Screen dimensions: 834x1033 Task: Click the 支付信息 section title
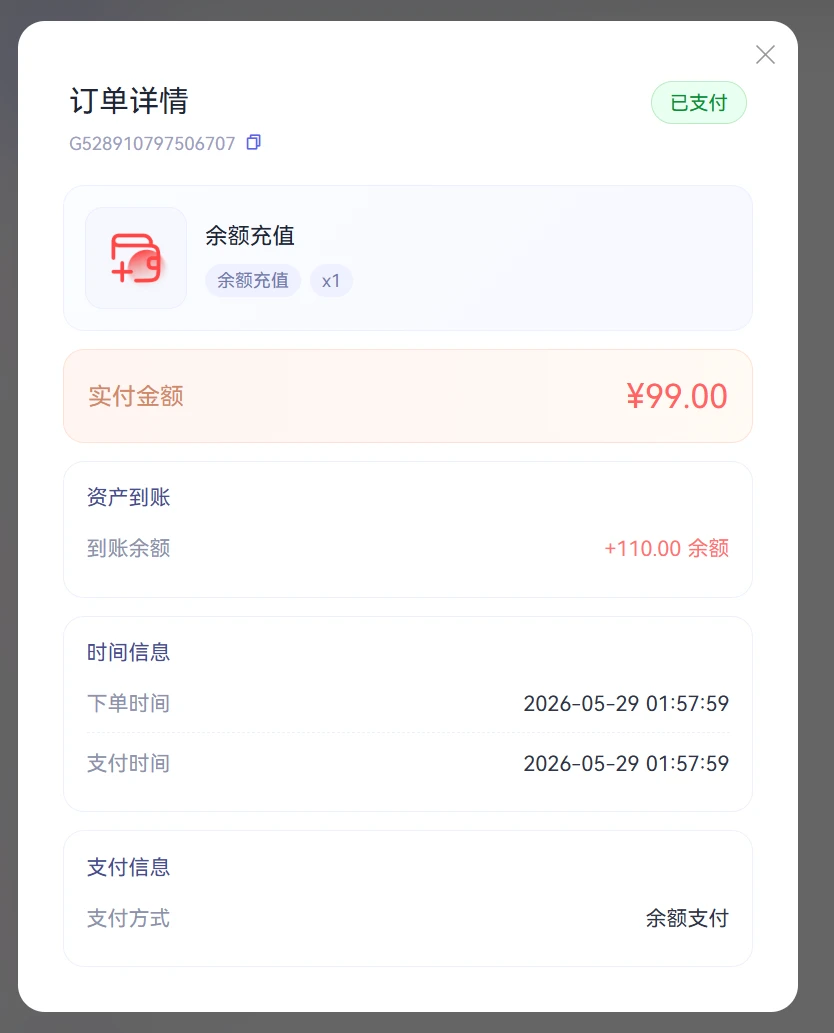coord(128,867)
